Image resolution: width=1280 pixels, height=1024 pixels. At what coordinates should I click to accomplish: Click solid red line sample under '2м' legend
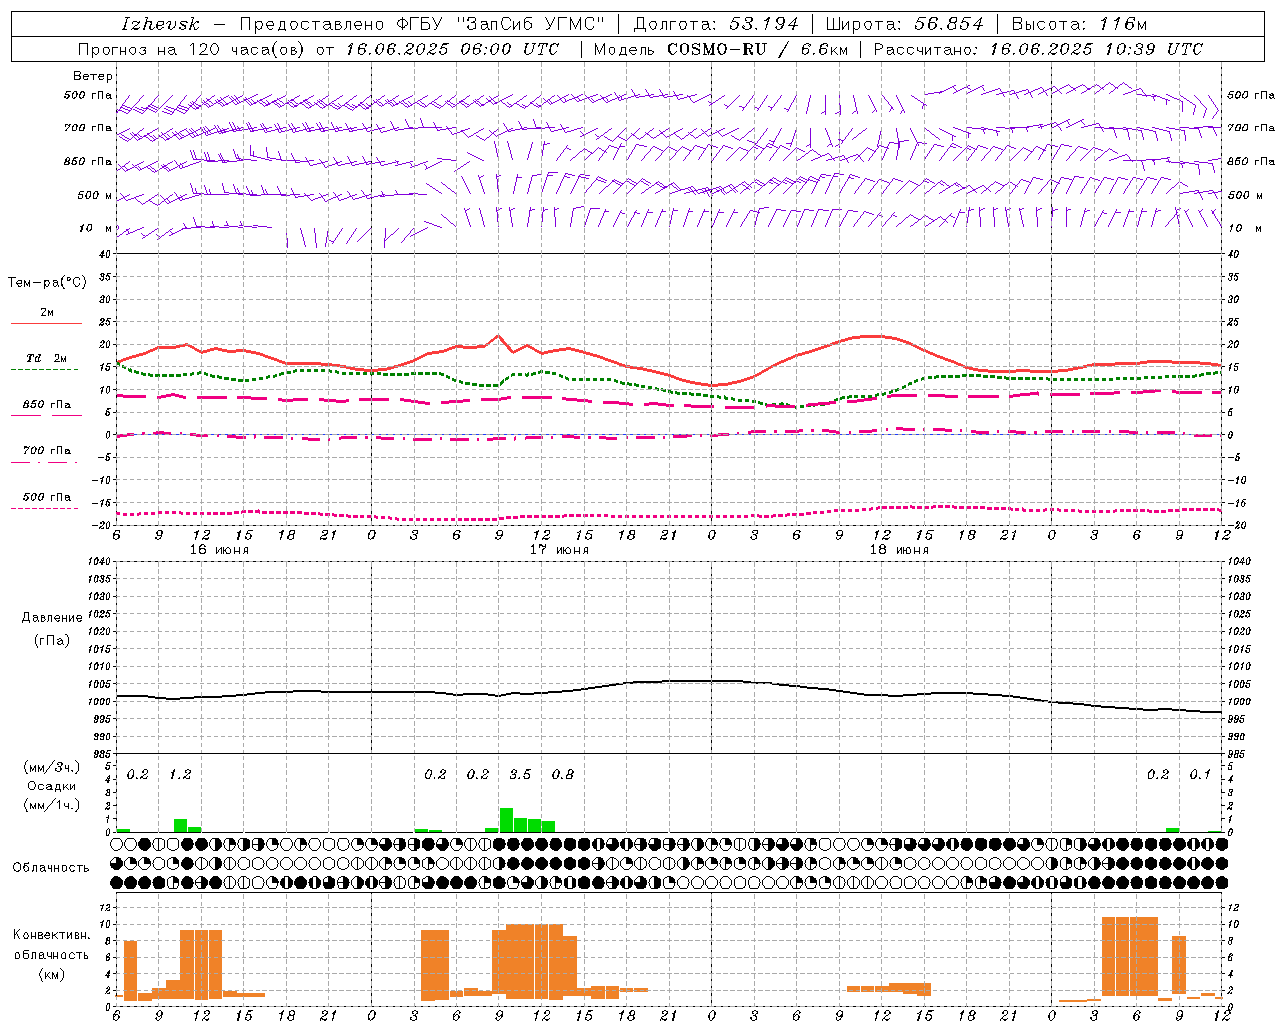click(x=46, y=323)
